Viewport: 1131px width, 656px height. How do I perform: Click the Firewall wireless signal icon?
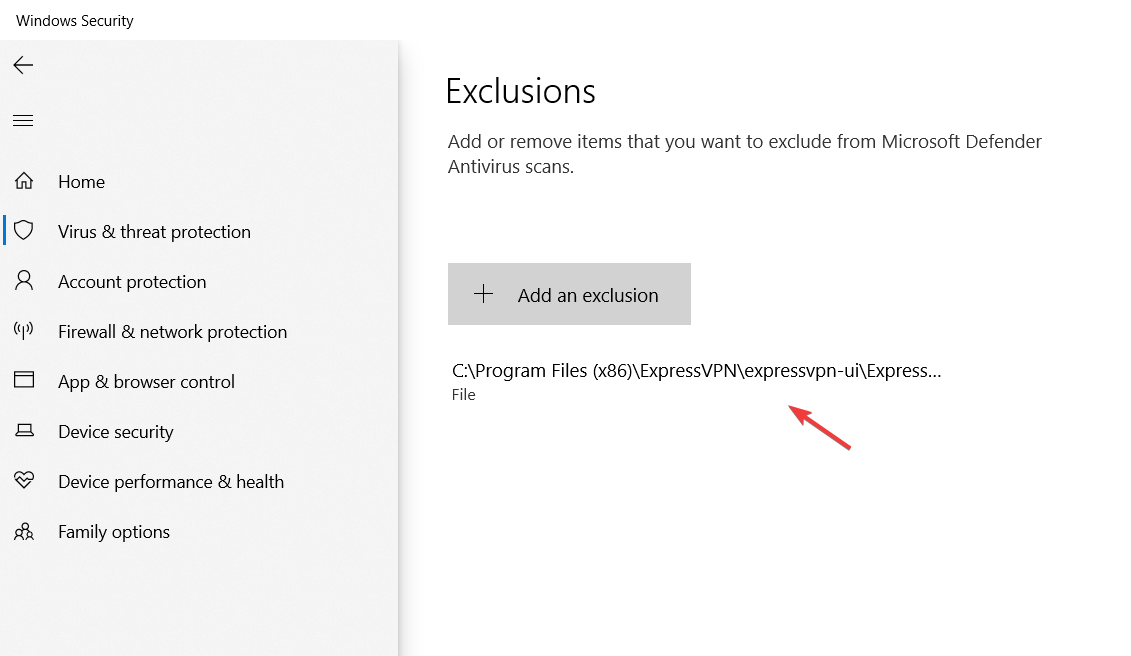[x=24, y=331]
